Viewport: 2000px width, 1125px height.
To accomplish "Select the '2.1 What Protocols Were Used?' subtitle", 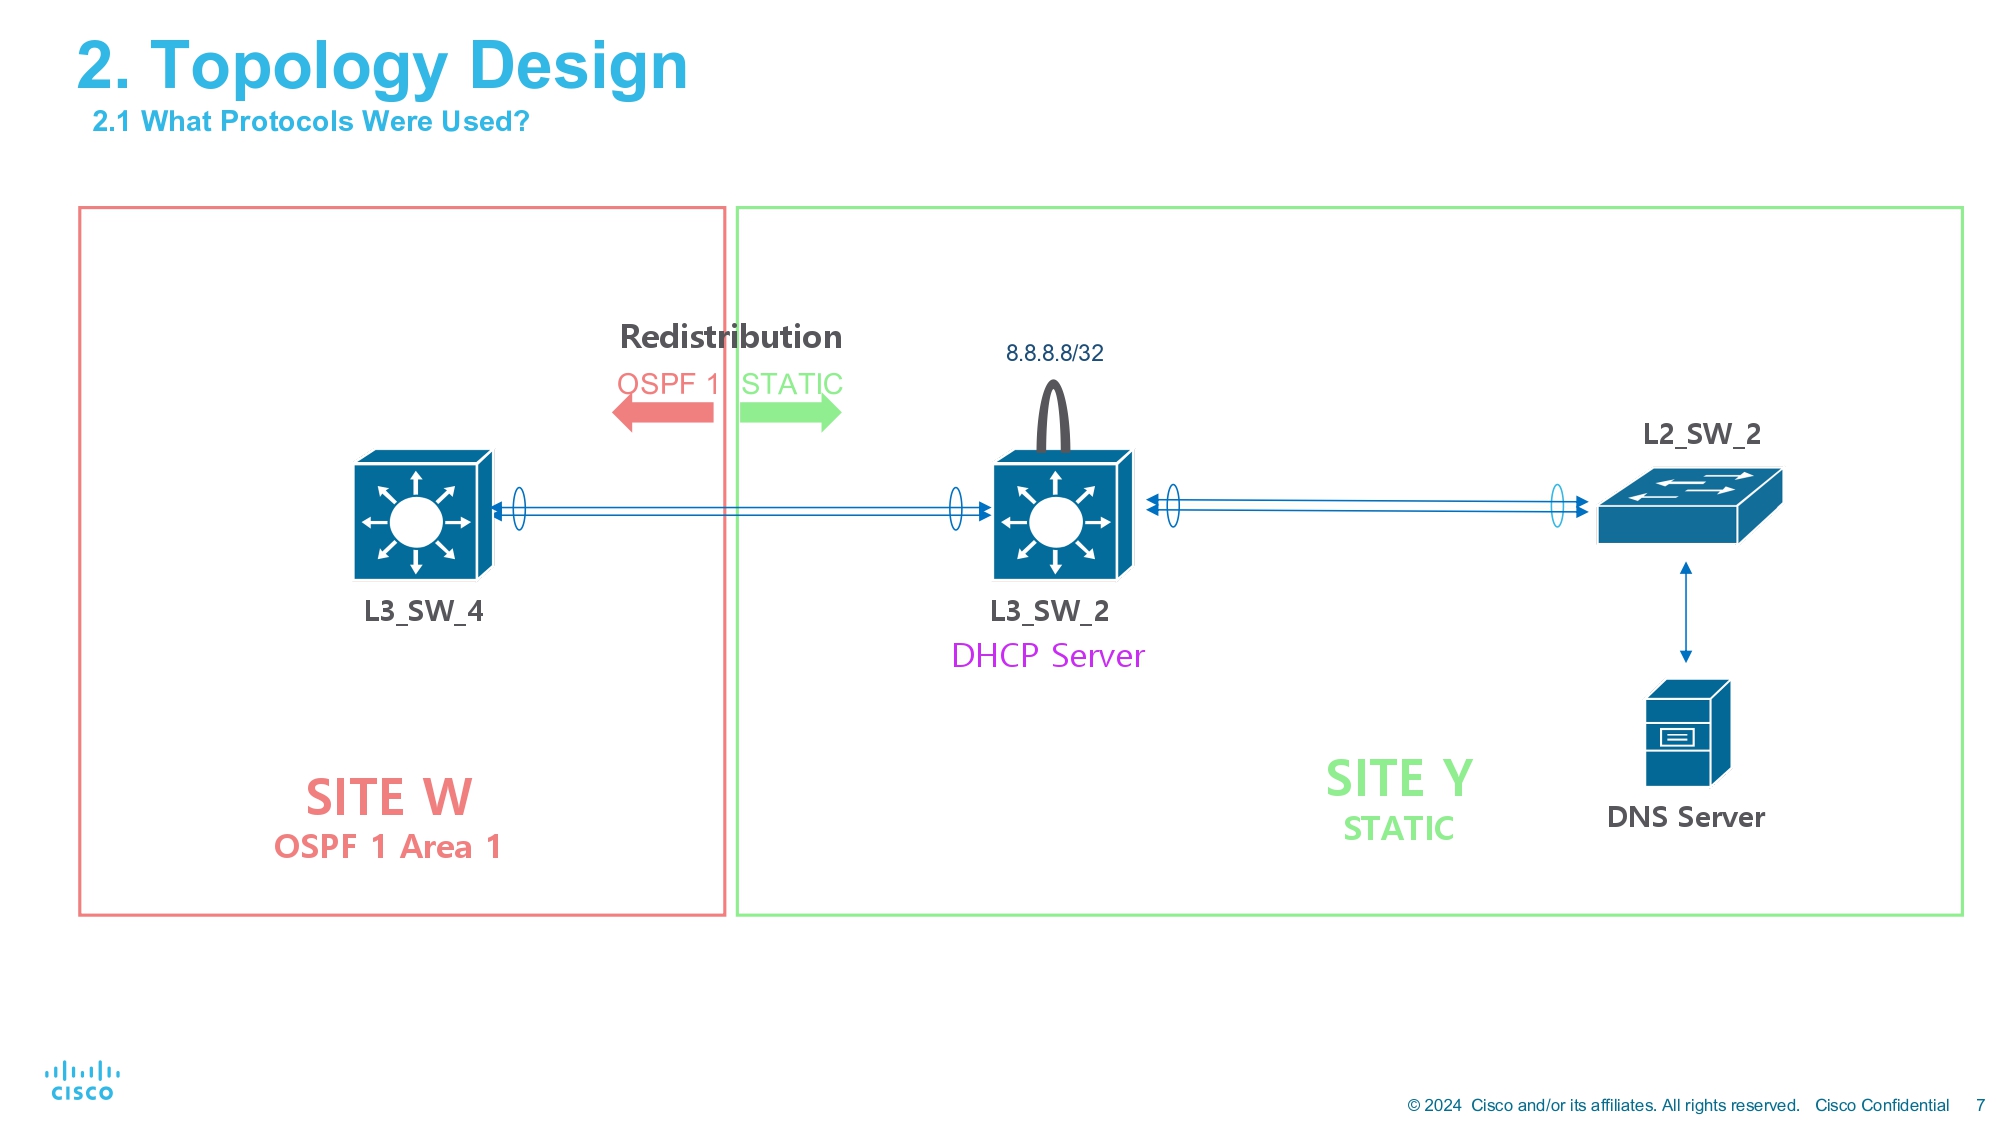I will click(310, 121).
